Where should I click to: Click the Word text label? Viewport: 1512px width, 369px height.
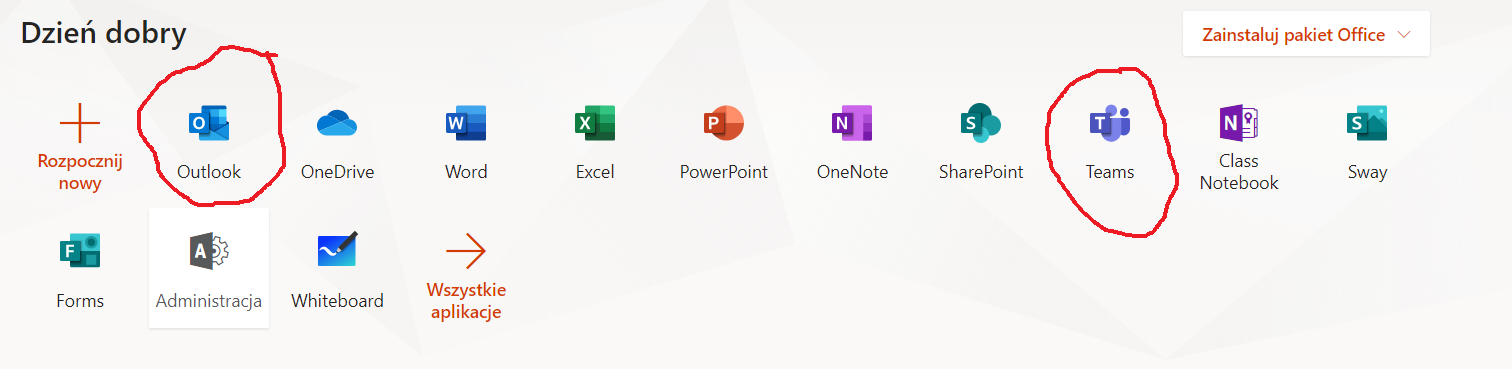point(466,172)
